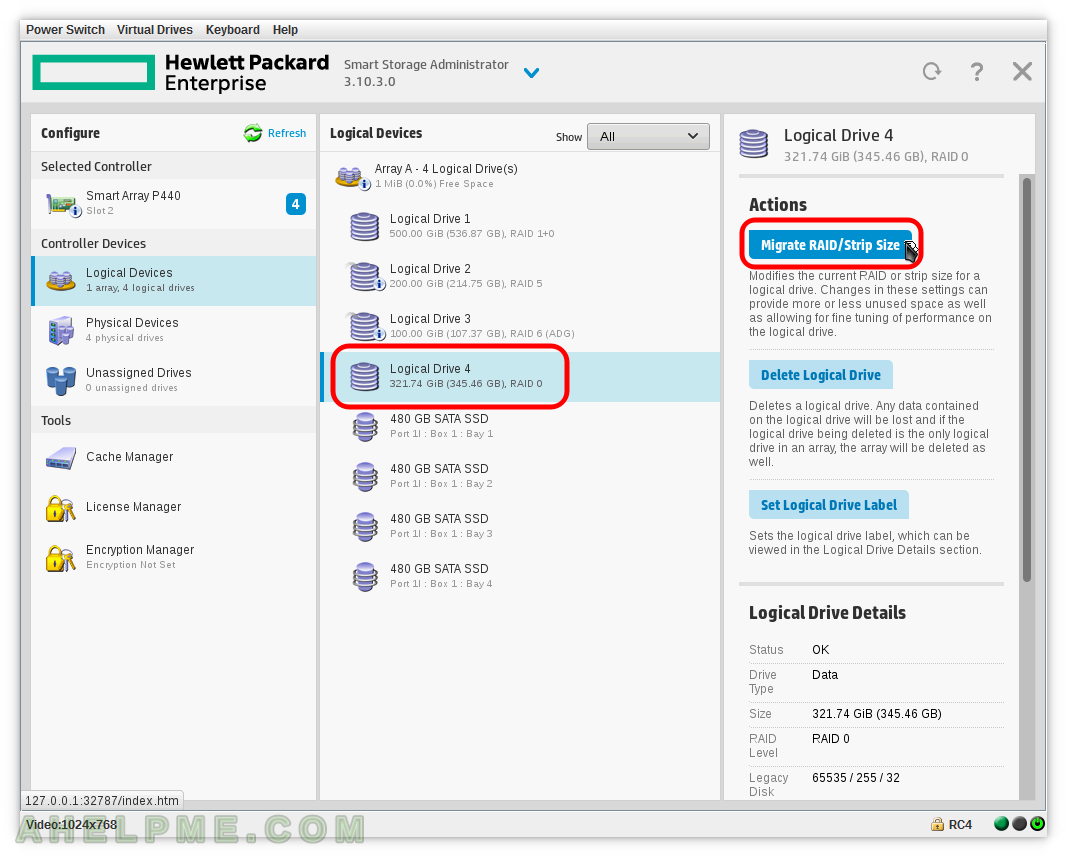Click Delete Logical Drive button
This screenshot has width=1067, height=857.
coord(821,375)
